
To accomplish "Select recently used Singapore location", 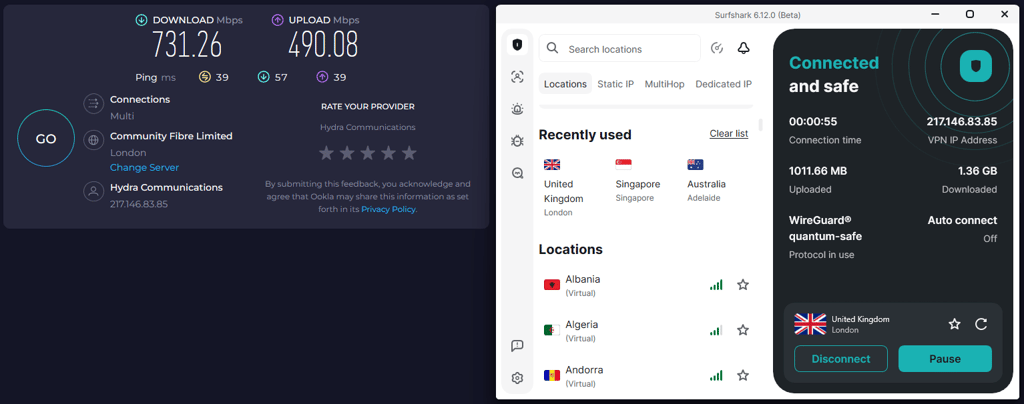I will [638, 180].
